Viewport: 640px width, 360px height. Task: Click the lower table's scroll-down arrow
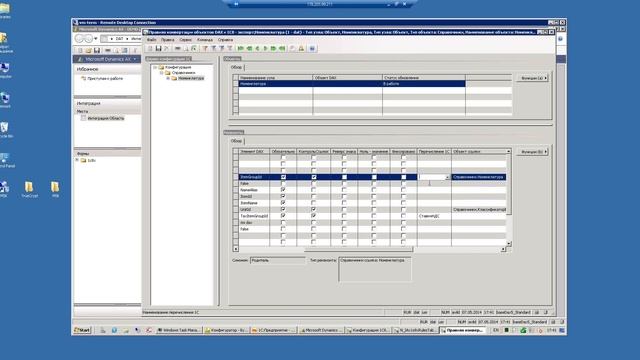point(509,244)
